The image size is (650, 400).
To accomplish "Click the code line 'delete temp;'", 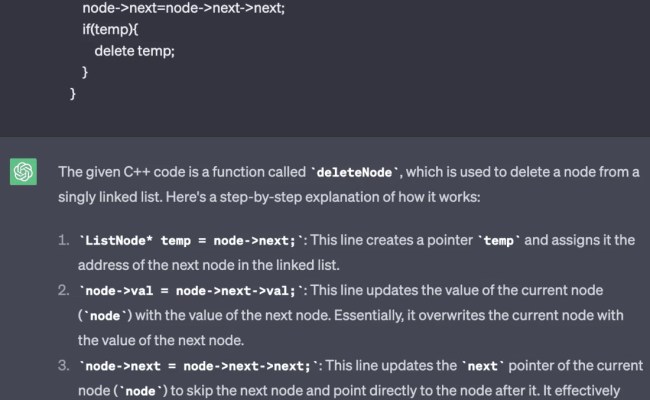I will pos(135,51).
